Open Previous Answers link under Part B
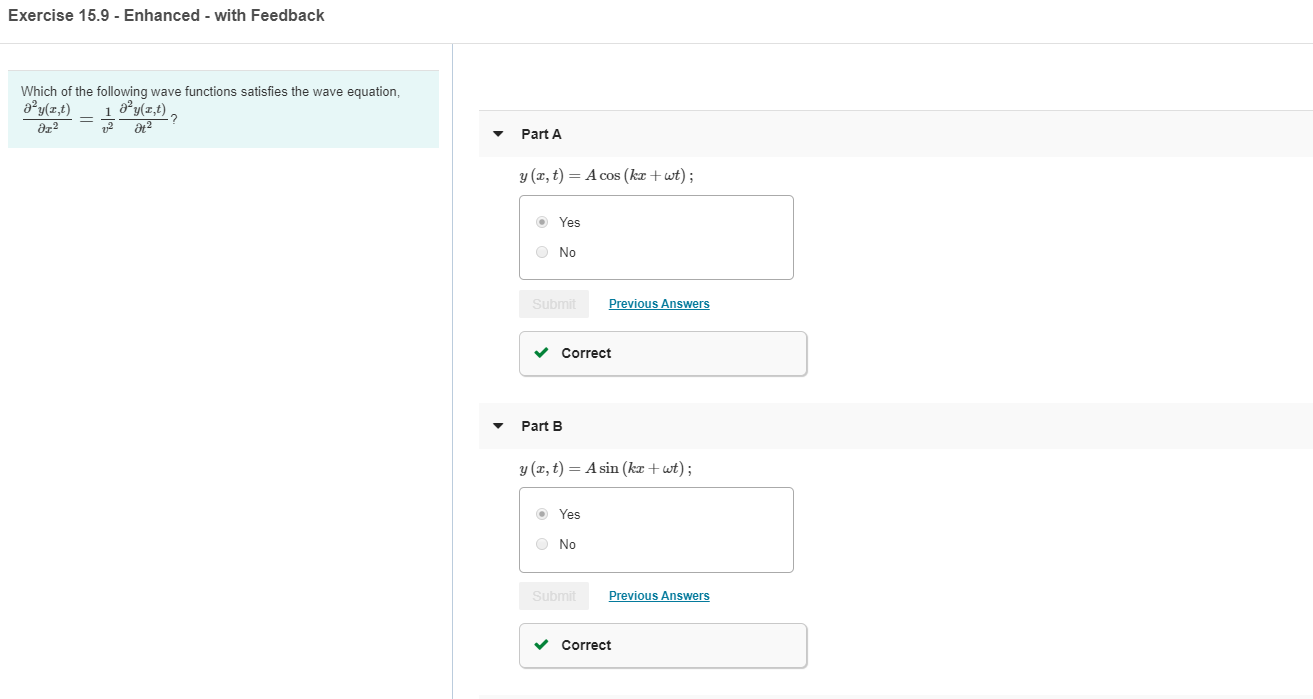 click(x=659, y=596)
